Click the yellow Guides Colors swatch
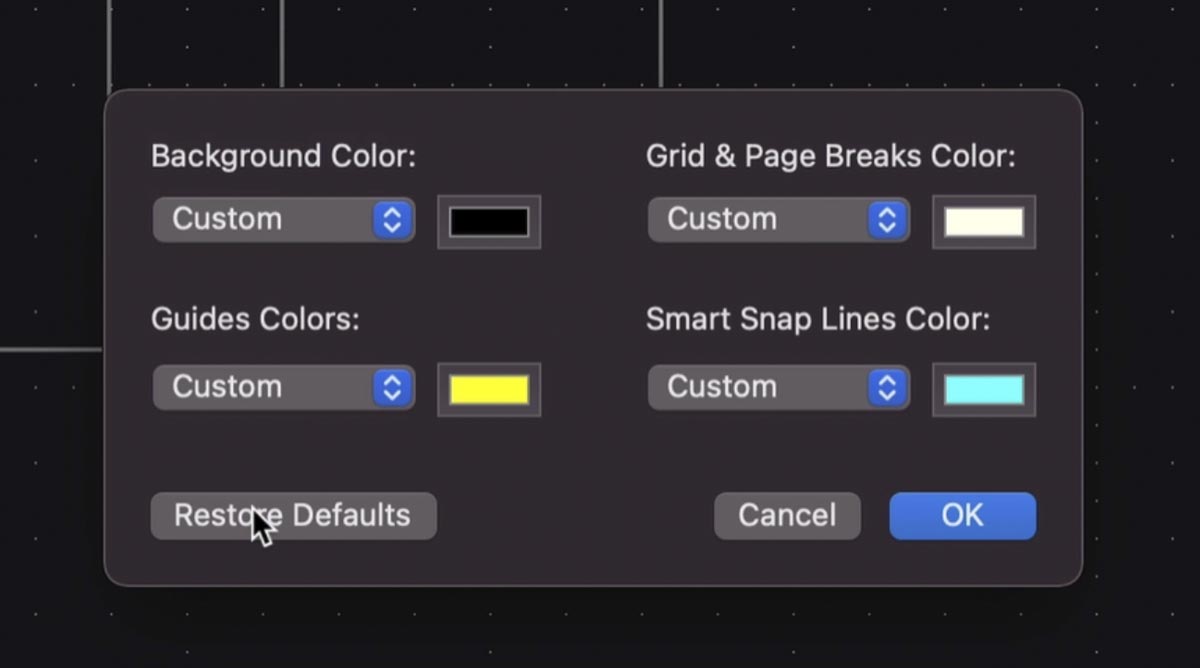 pos(489,390)
